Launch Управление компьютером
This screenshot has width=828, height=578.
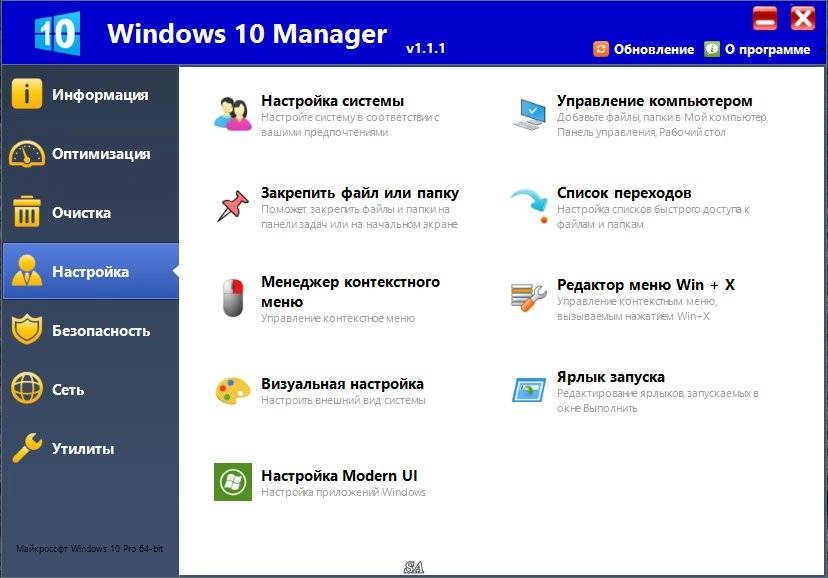[x=655, y=101]
